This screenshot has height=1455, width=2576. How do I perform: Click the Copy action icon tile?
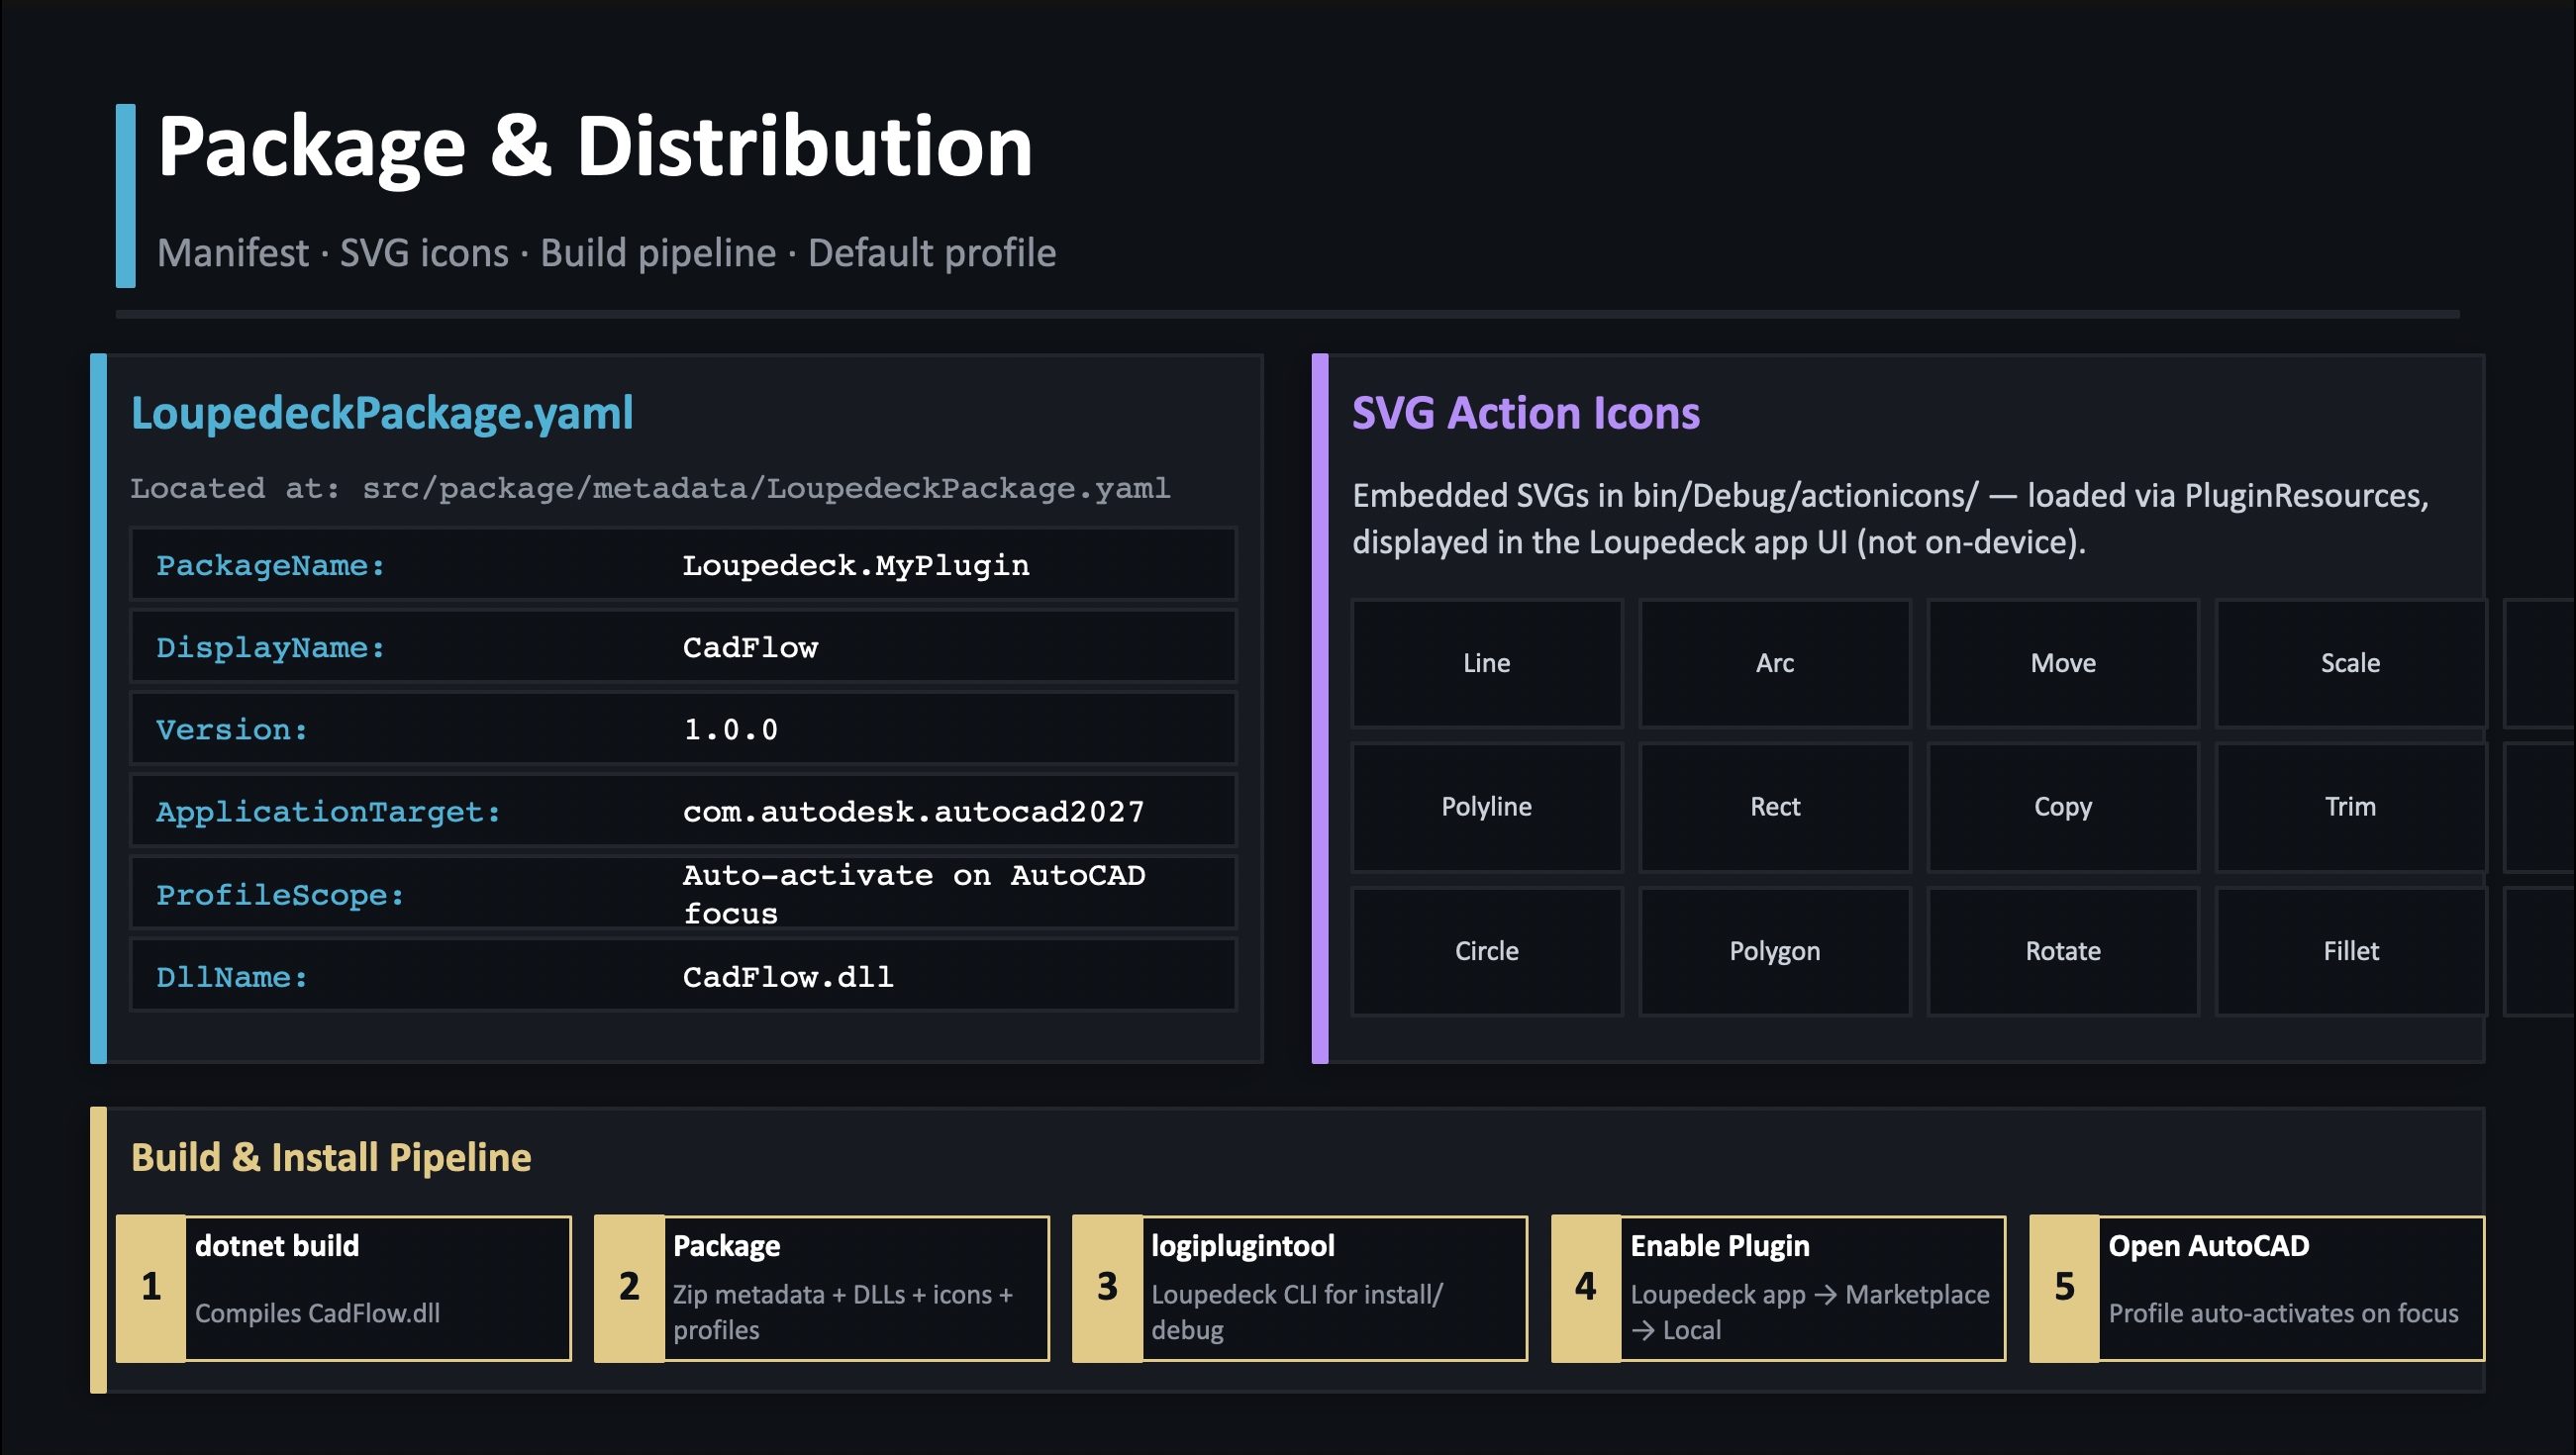2062,807
